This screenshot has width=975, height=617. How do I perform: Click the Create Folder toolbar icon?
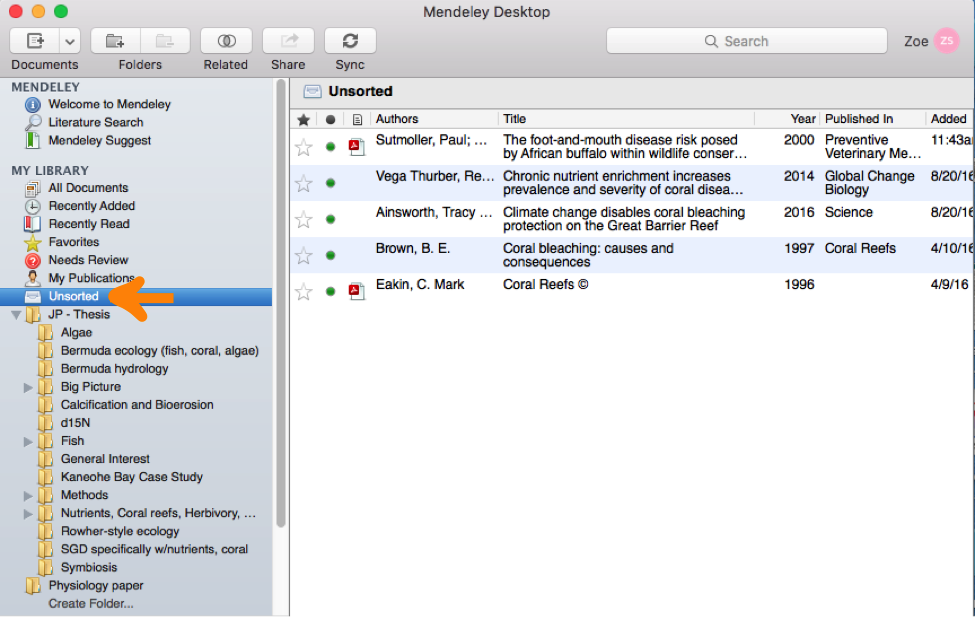pyautogui.click(x=115, y=41)
